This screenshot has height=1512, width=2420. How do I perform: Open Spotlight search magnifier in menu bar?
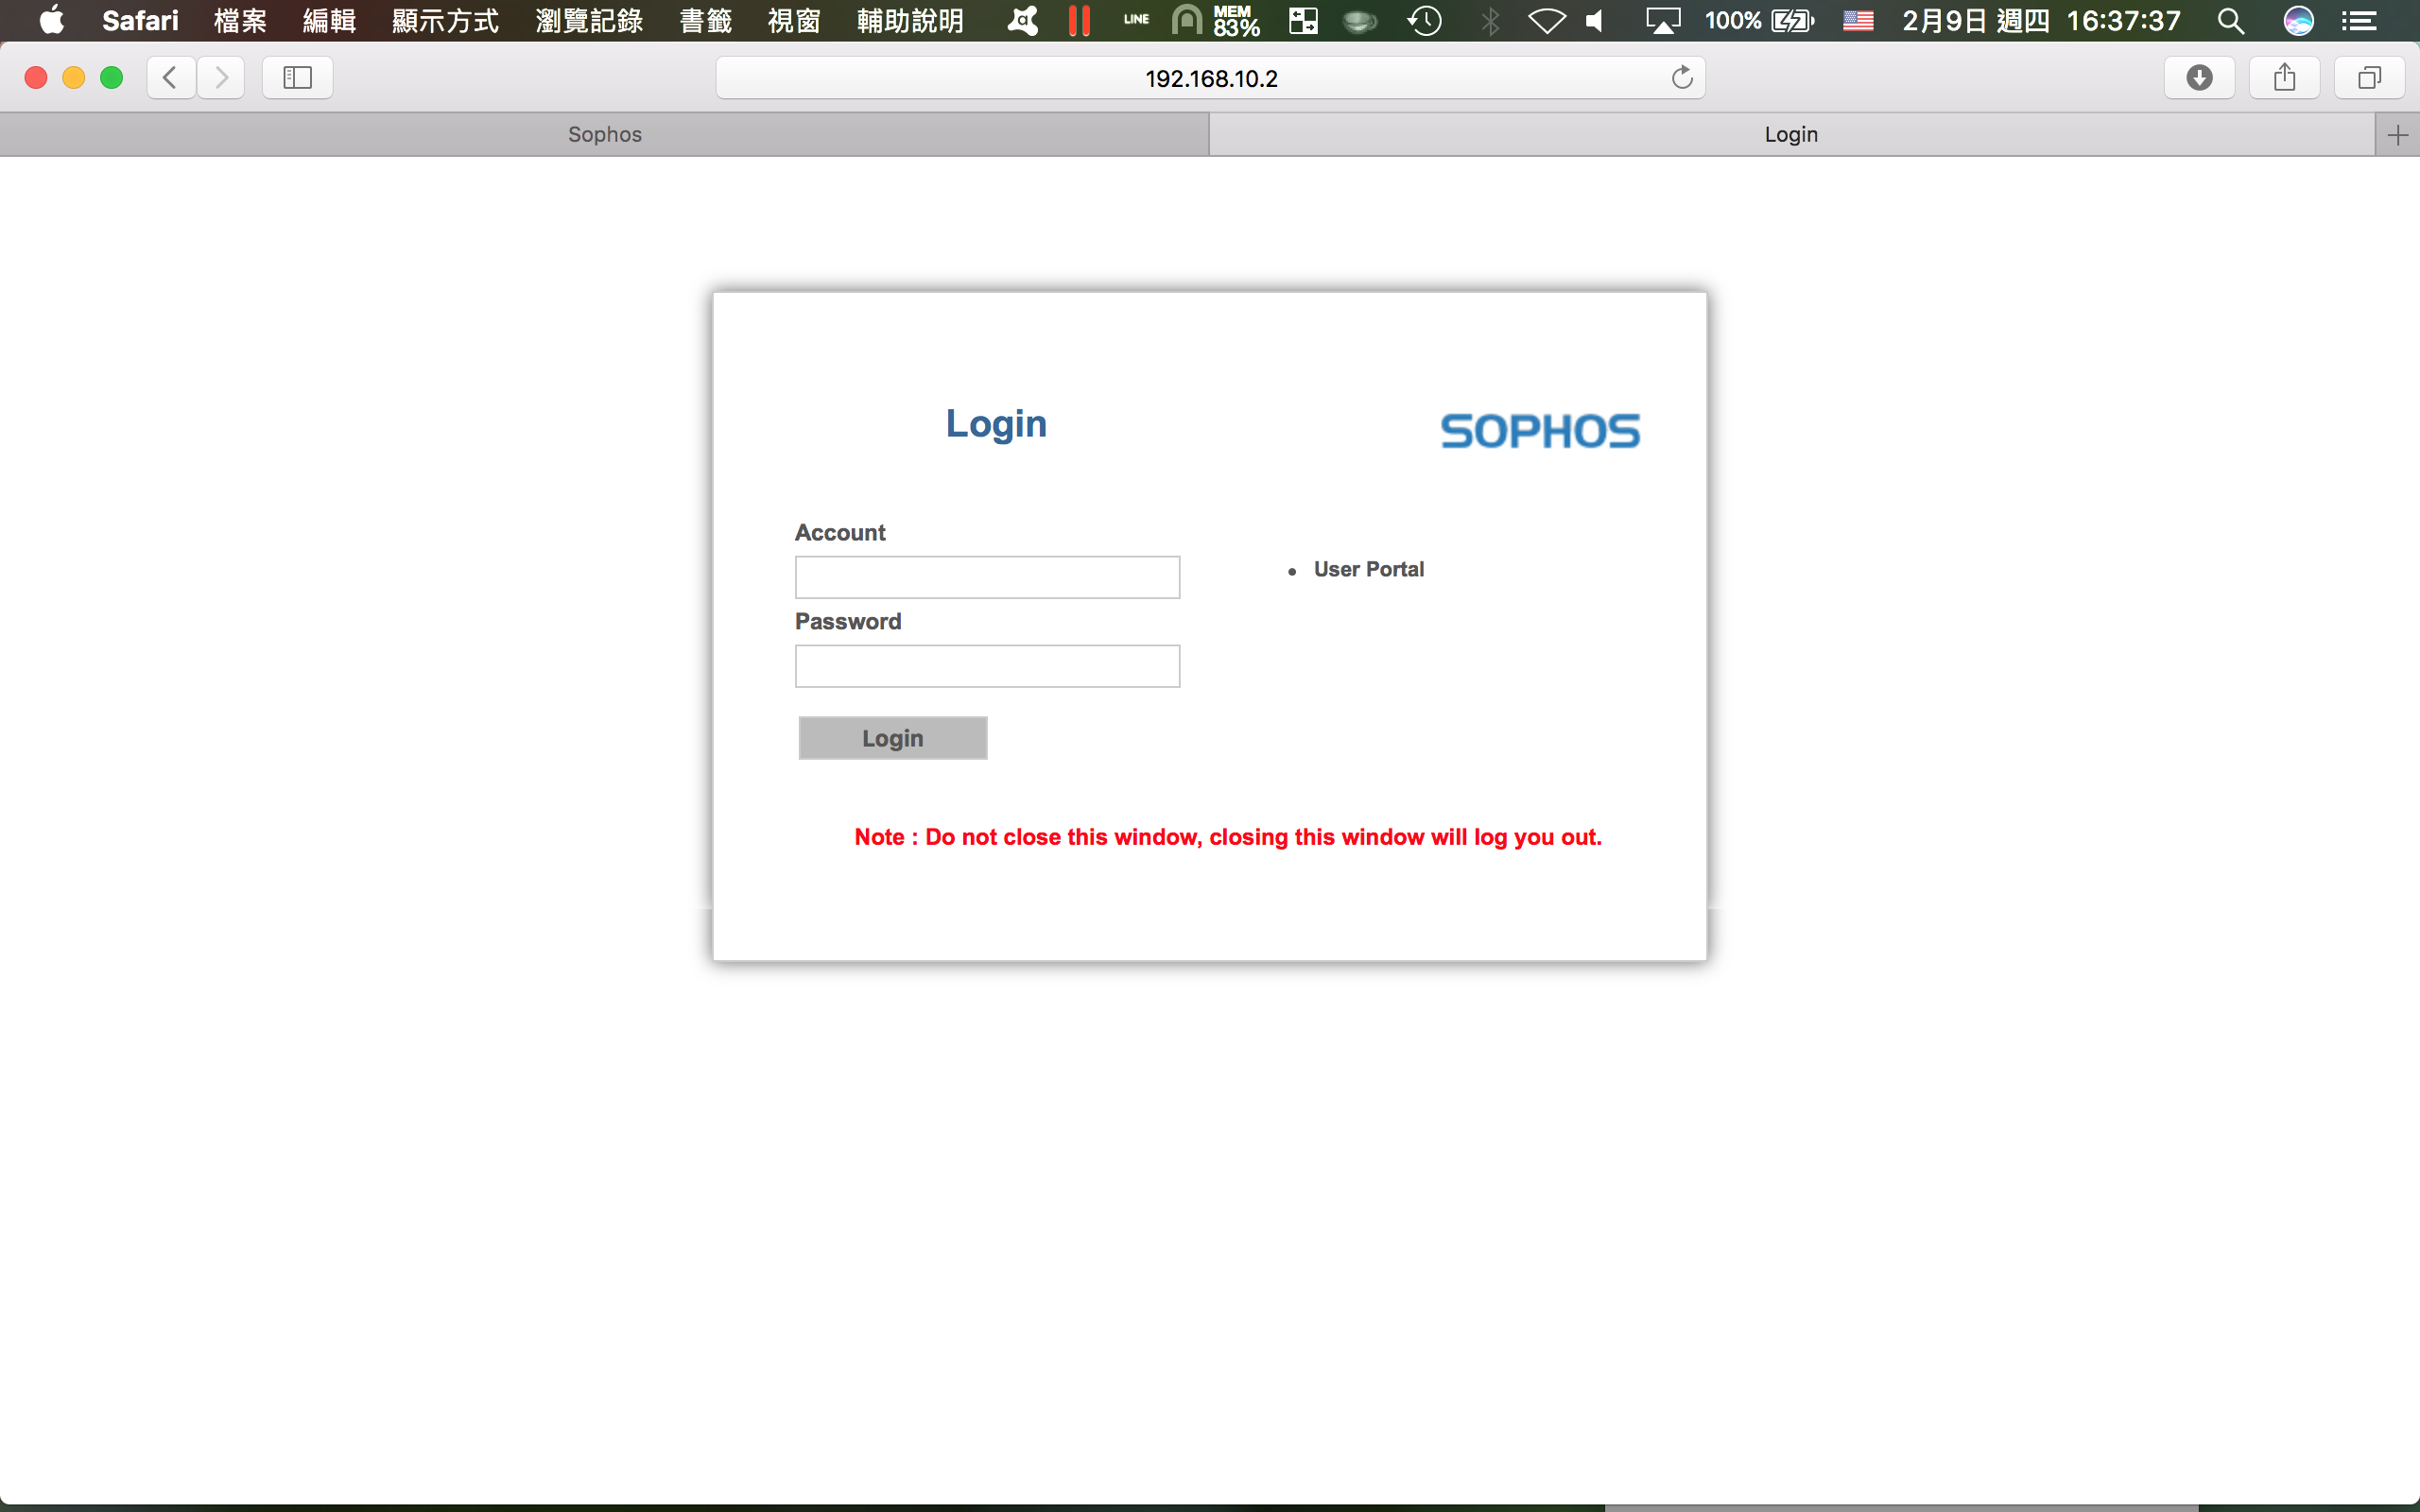[x=2230, y=20]
